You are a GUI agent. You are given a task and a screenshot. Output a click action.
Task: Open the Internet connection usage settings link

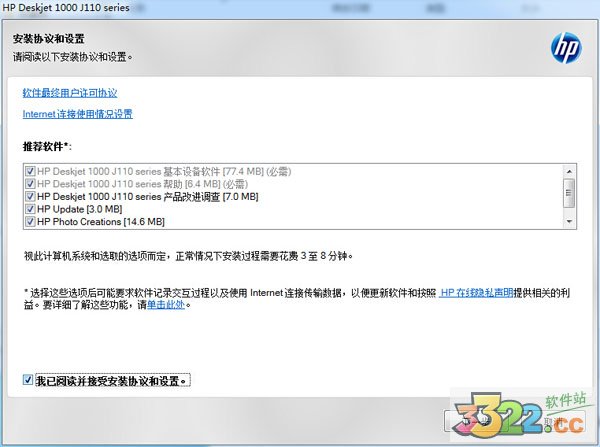point(78,114)
